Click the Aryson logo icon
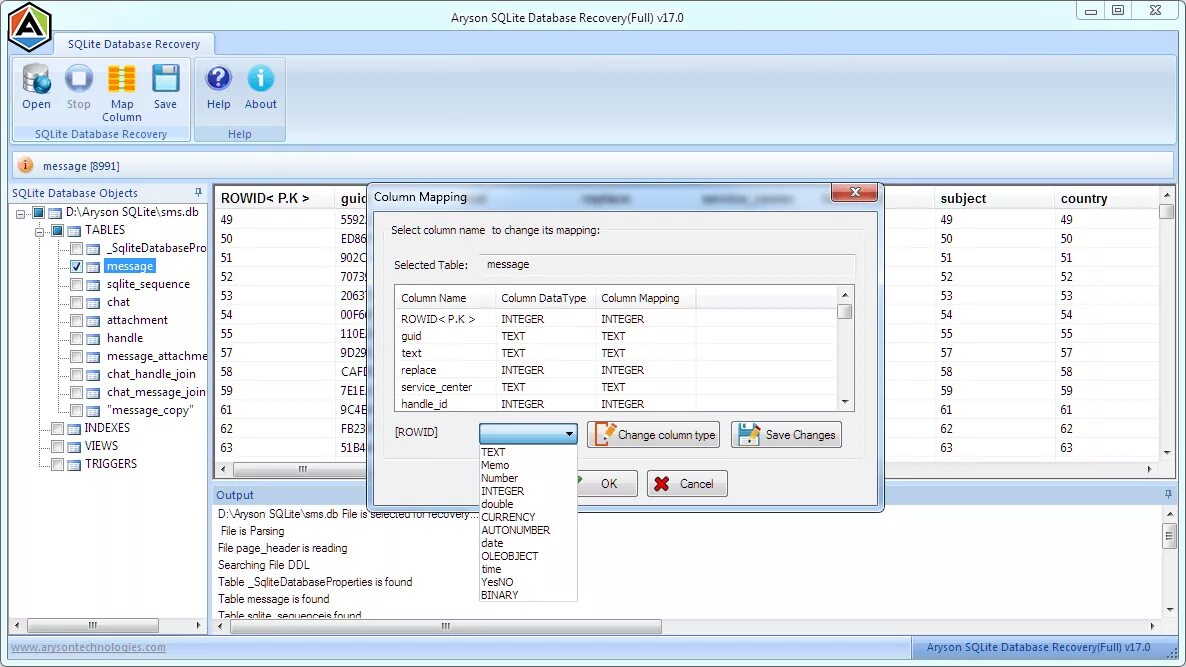 coord(29,26)
